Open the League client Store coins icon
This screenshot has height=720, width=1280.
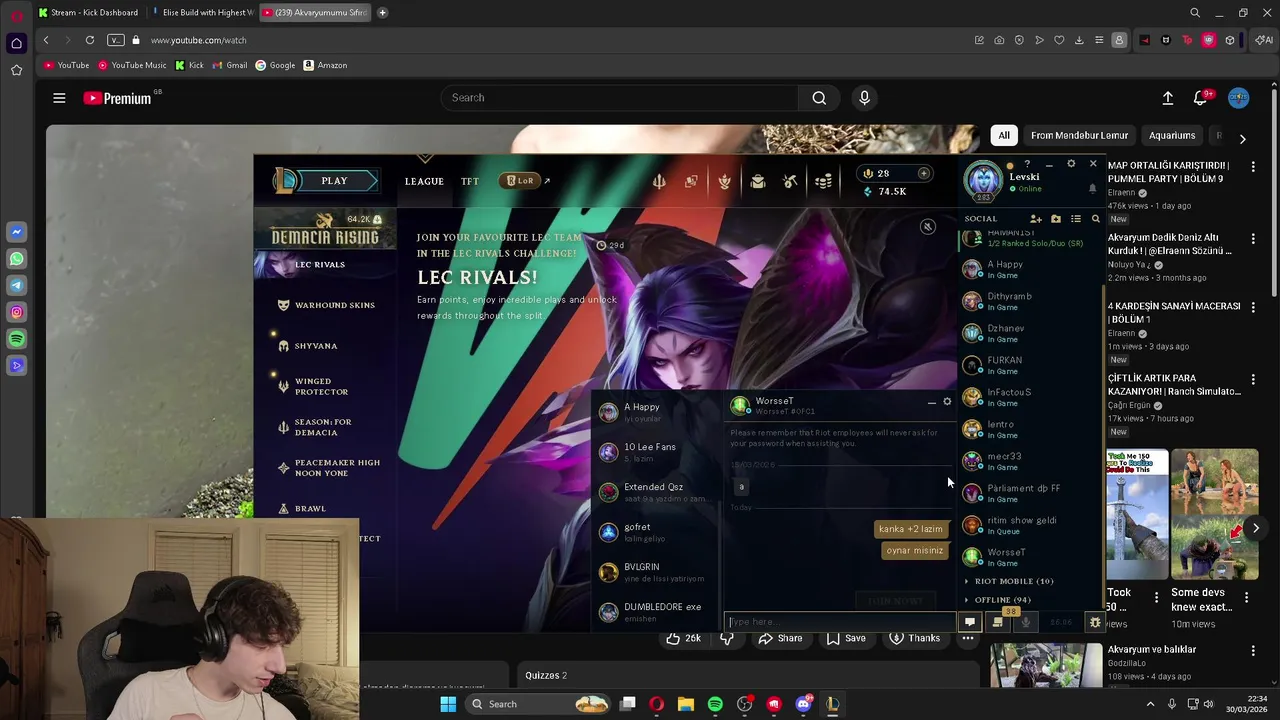pyautogui.click(x=823, y=181)
